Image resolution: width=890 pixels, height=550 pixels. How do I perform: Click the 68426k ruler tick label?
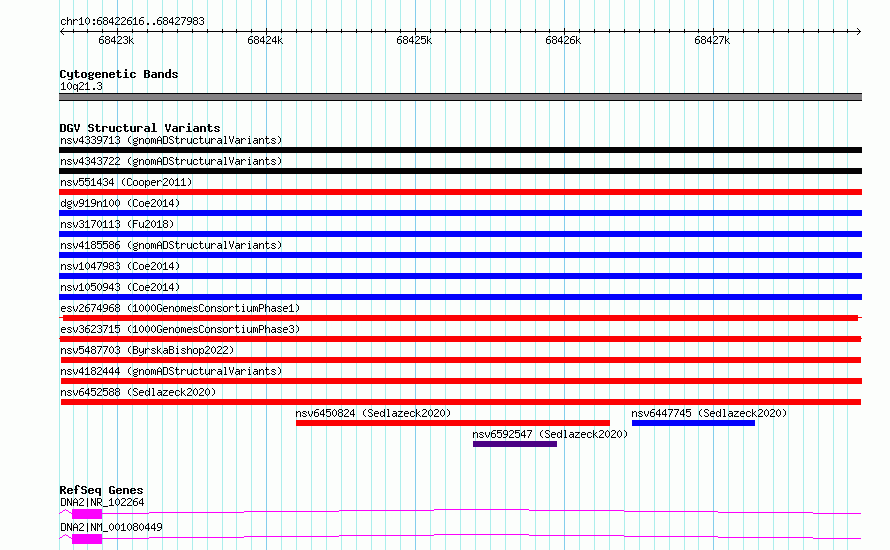tap(563, 40)
